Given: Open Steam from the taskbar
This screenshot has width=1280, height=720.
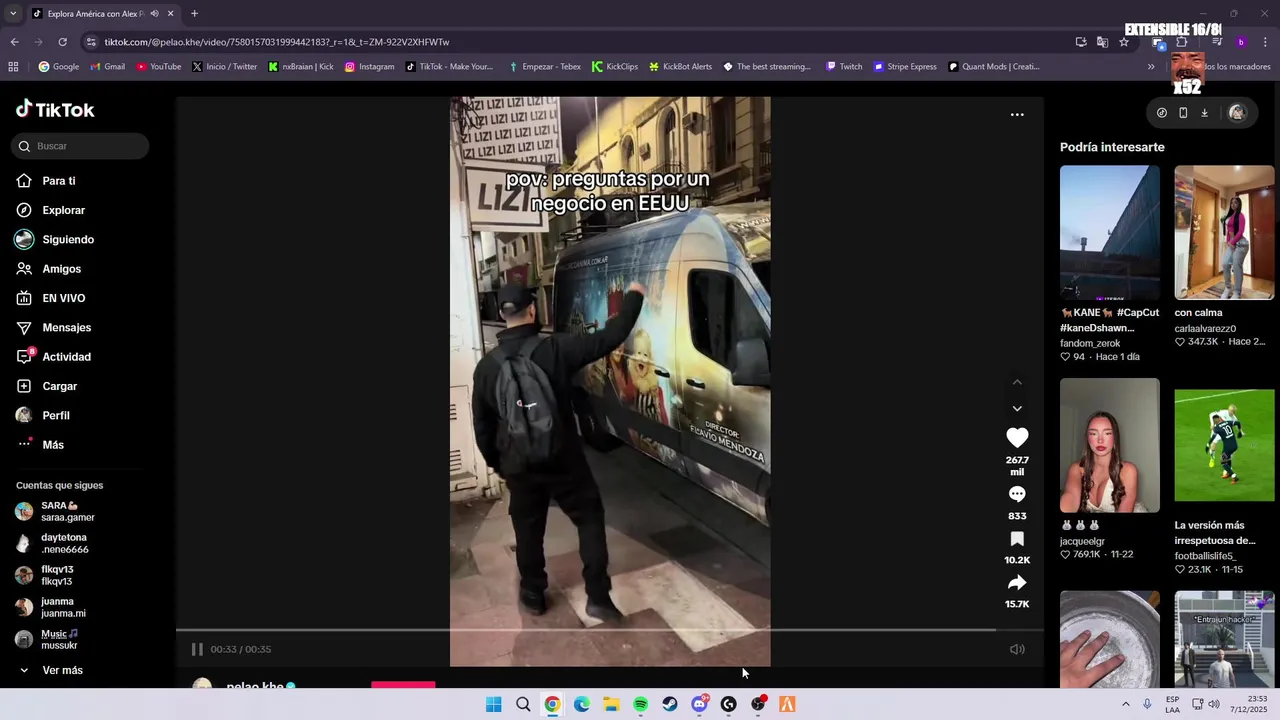Looking at the screenshot, I should [x=670, y=704].
